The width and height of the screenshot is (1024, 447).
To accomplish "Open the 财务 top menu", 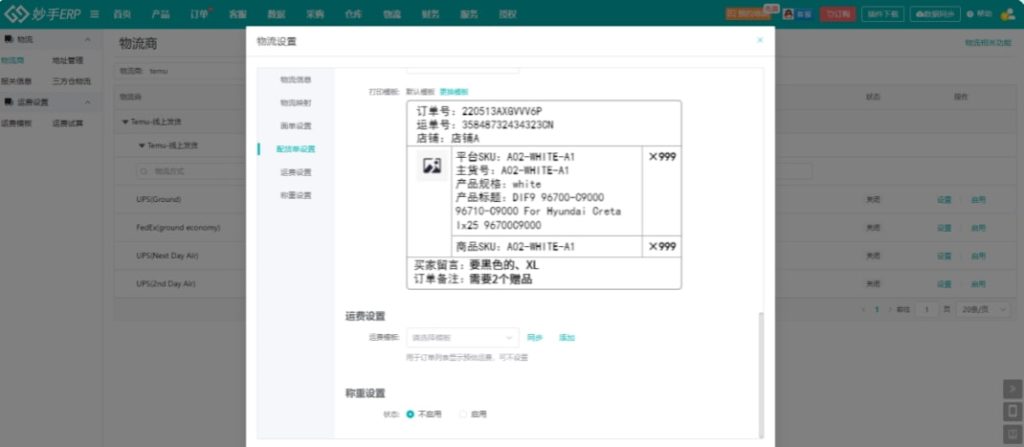I will (430, 14).
